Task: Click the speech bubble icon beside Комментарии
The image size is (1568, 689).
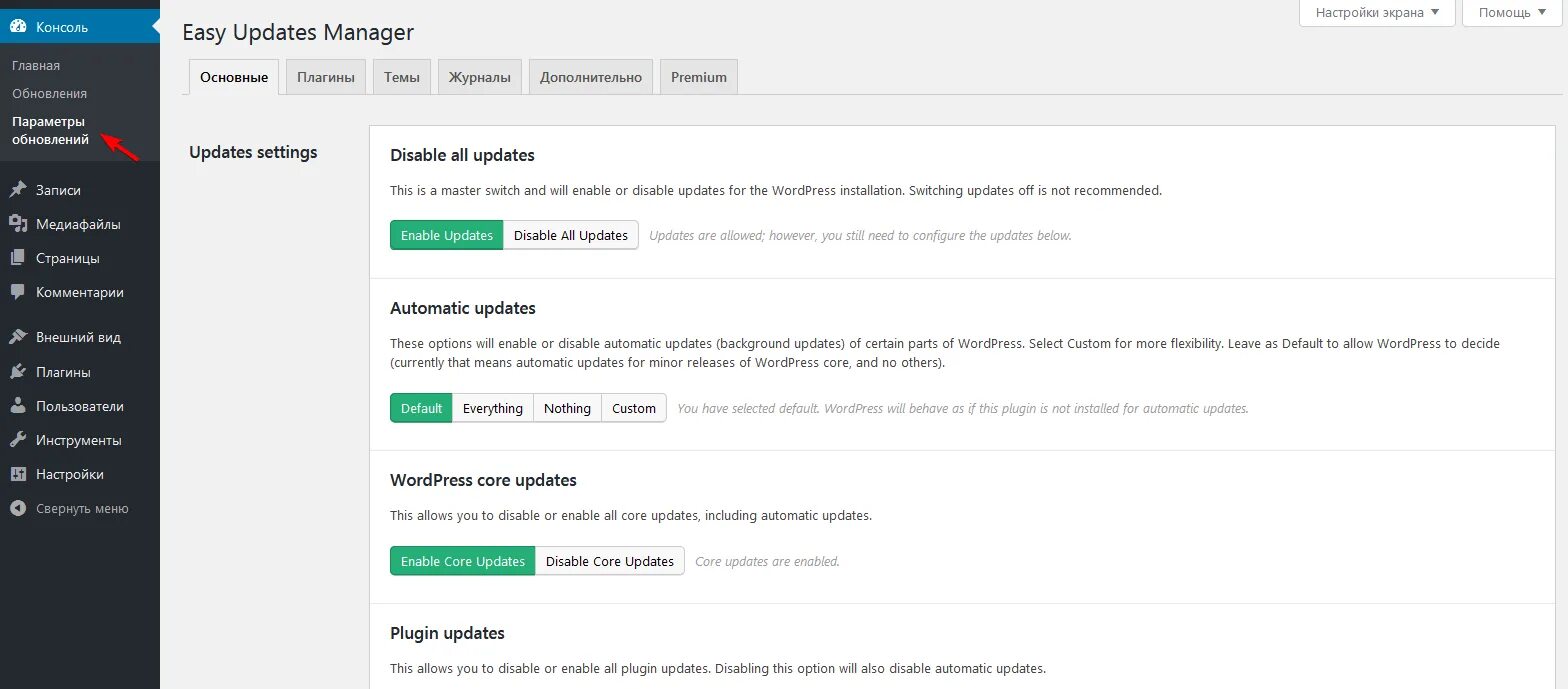Action: pos(18,292)
